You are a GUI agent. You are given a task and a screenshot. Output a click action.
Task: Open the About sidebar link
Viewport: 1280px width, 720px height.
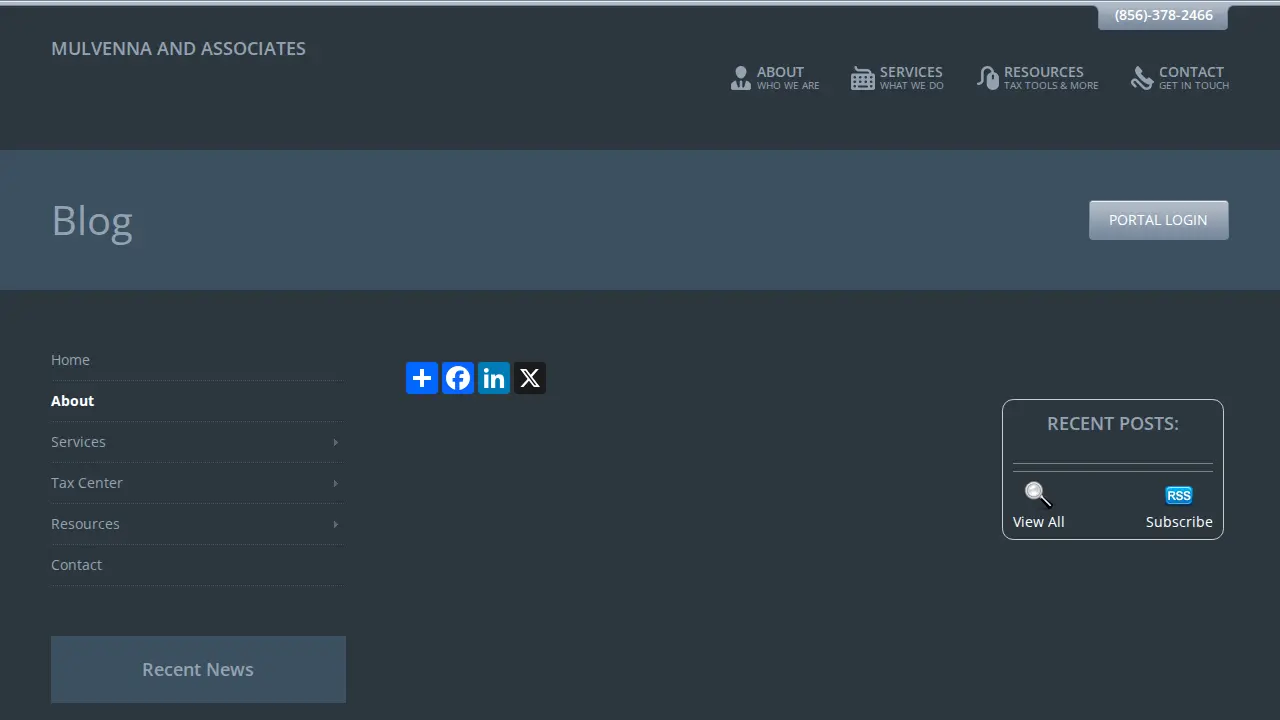72,401
